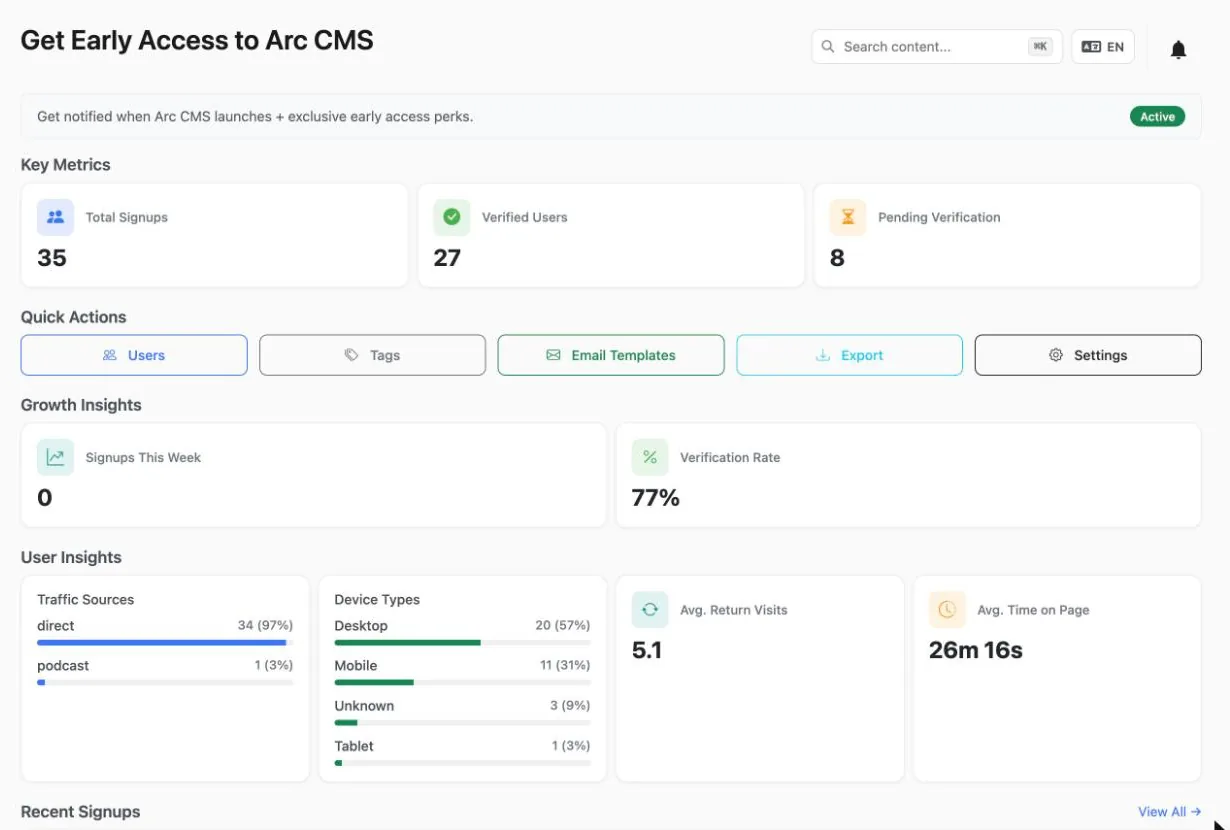This screenshot has height=830, width=1230.
Task: Click the people icon in Users button
Action: [110, 355]
